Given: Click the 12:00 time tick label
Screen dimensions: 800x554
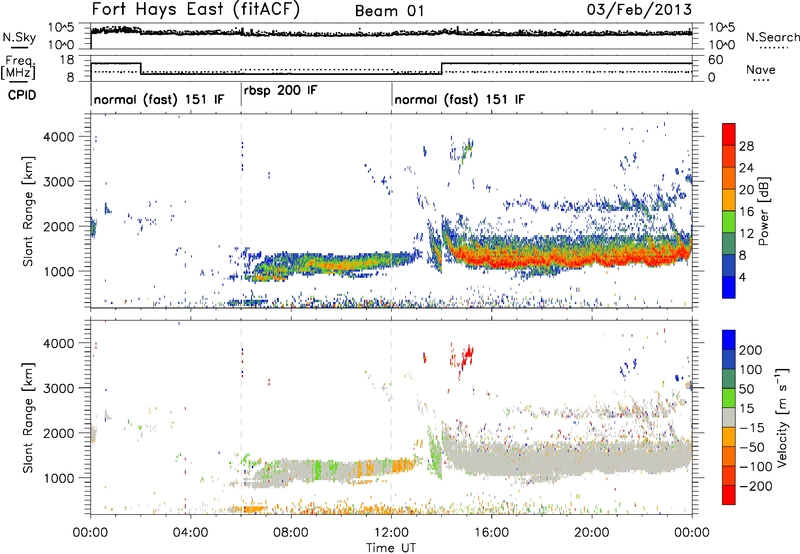Looking at the screenshot, I should (x=391, y=533).
